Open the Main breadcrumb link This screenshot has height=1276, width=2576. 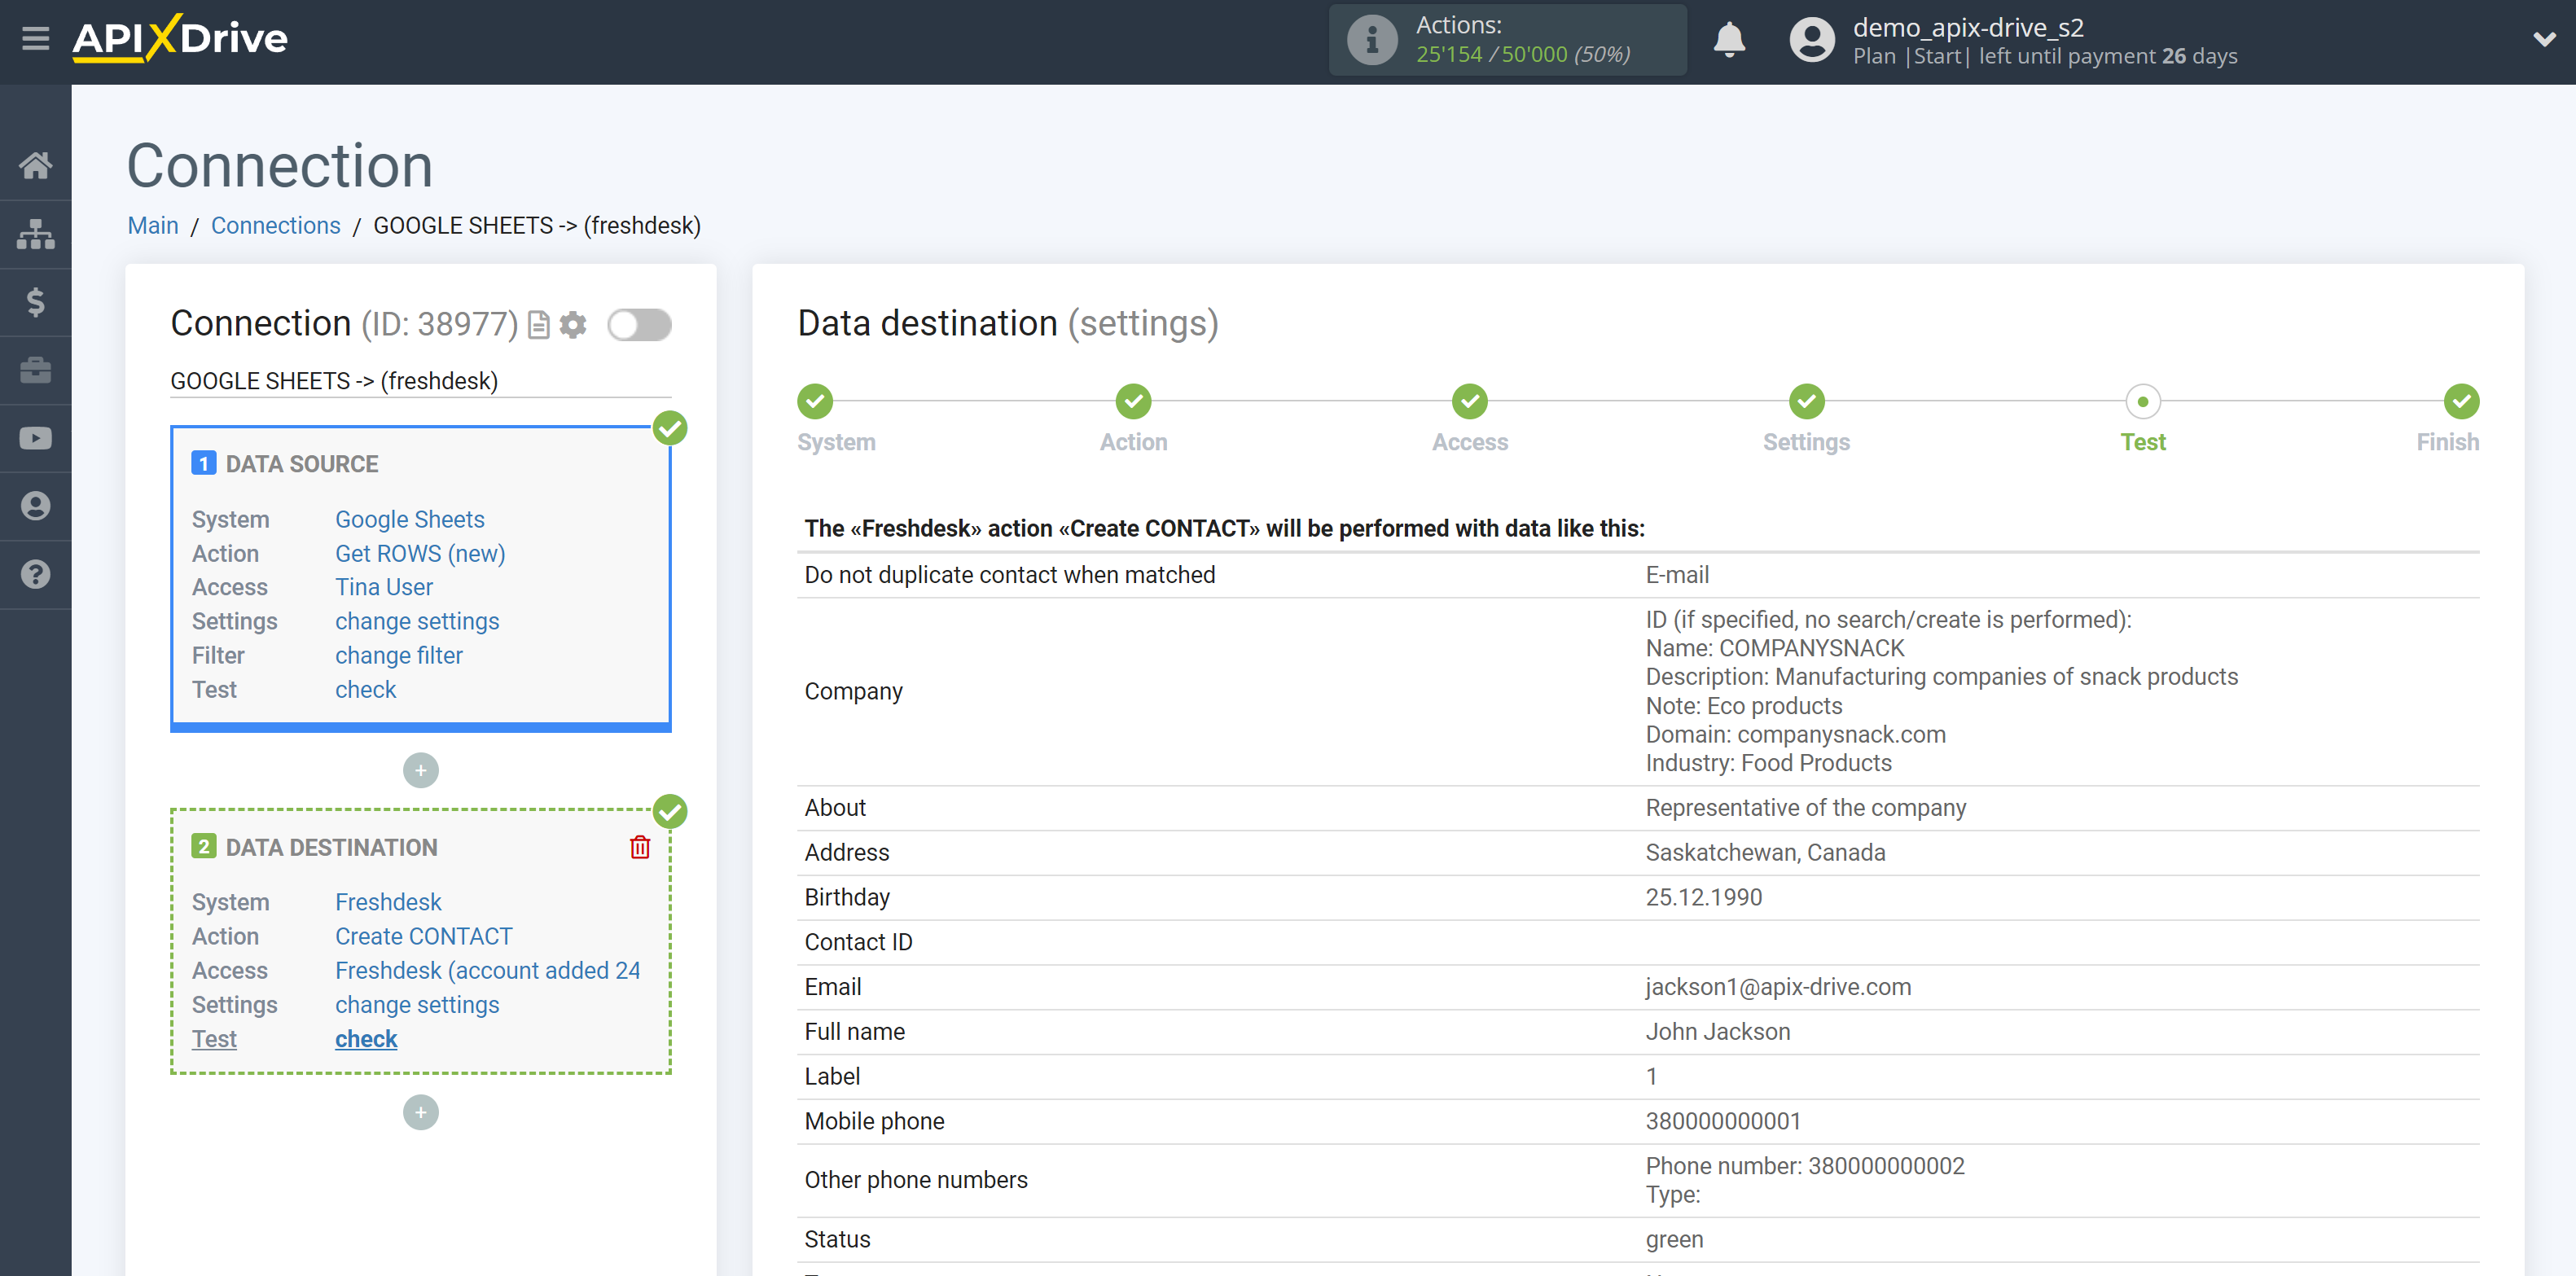click(153, 226)
